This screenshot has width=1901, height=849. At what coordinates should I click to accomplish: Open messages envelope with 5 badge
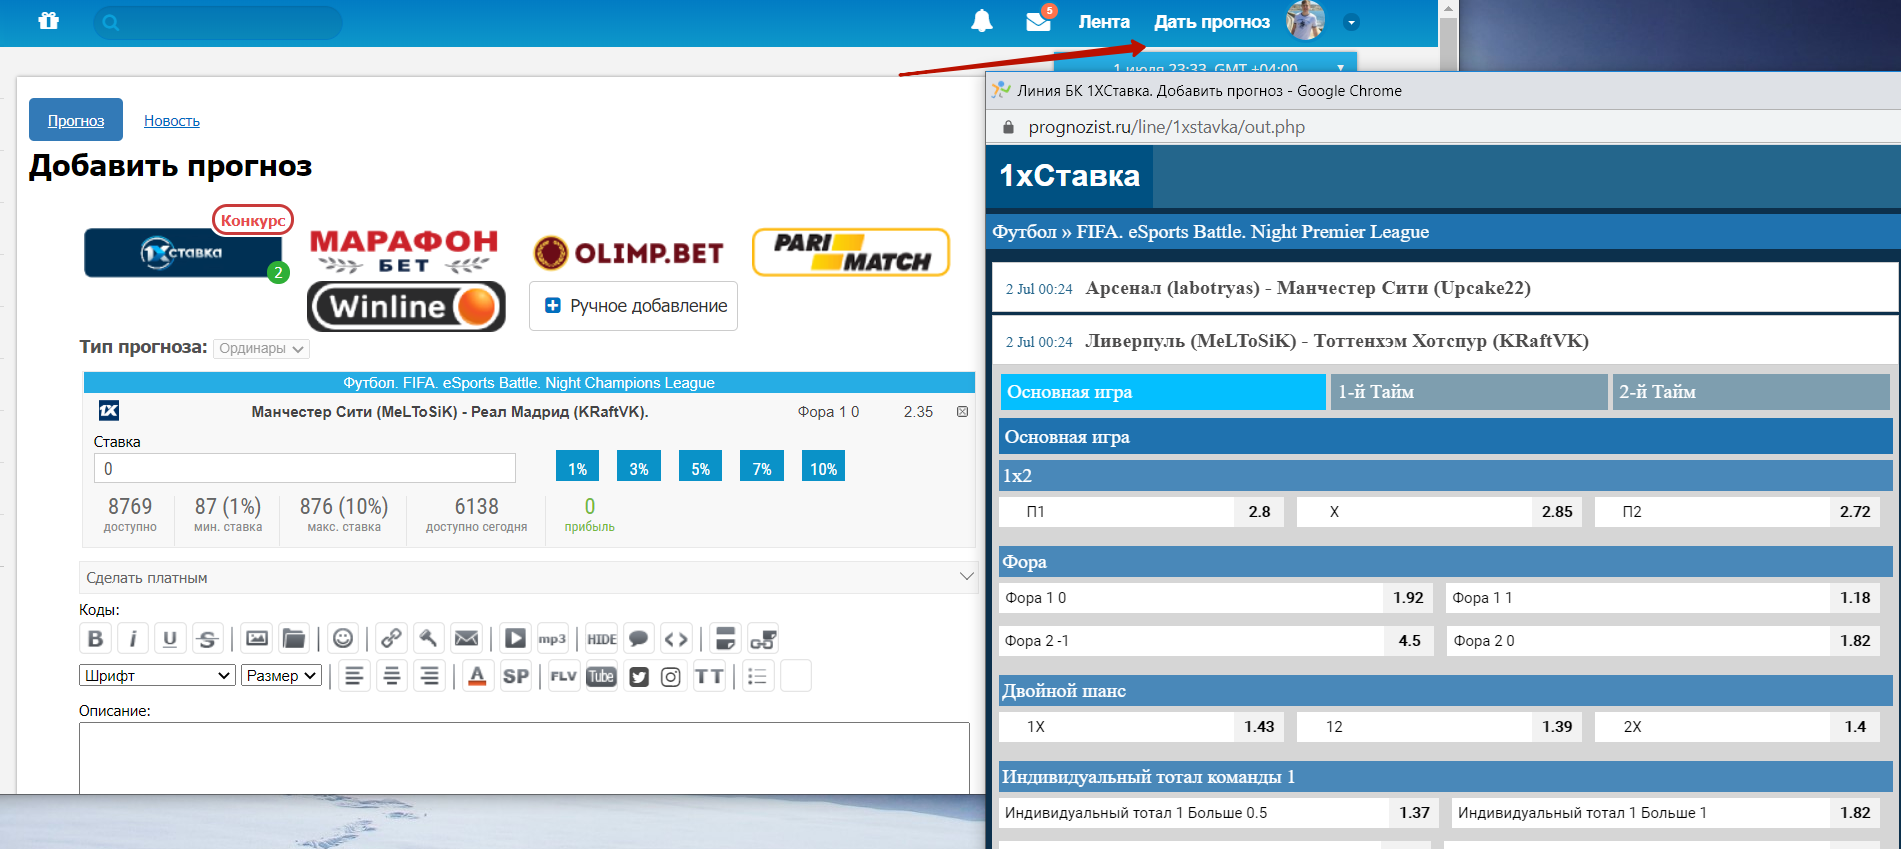pyautogui.click(x=1039, y=21)
